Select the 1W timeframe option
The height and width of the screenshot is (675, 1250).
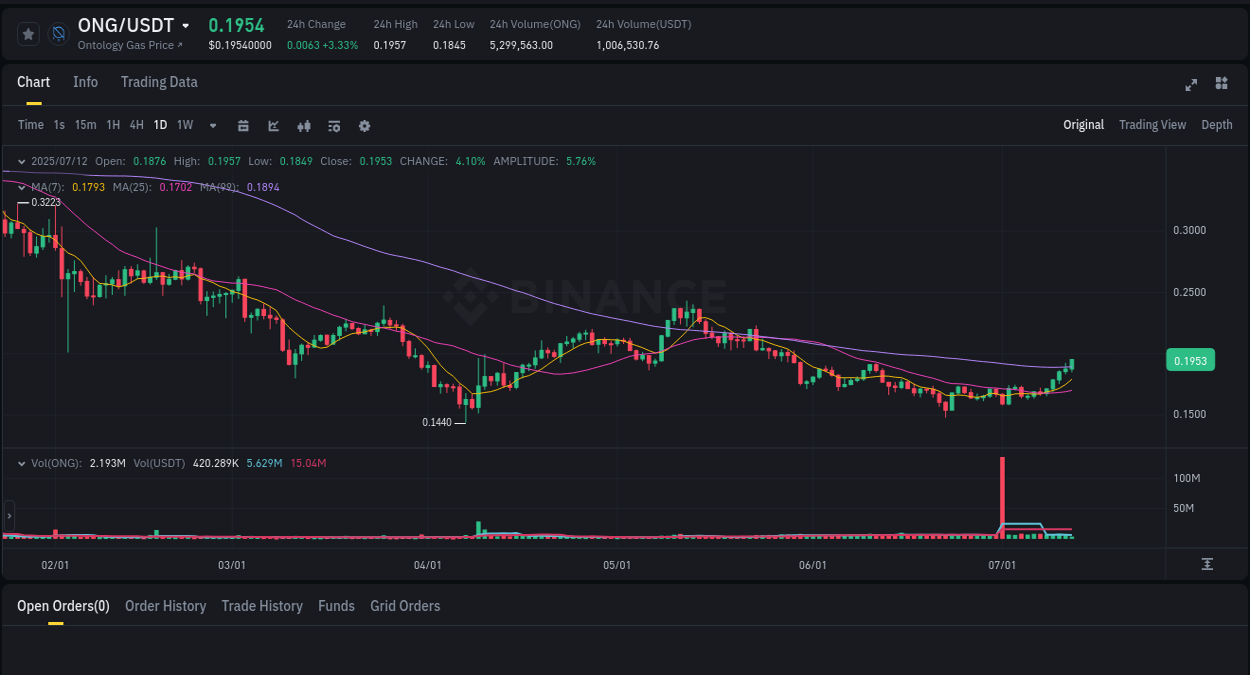(x=184, y=125)
